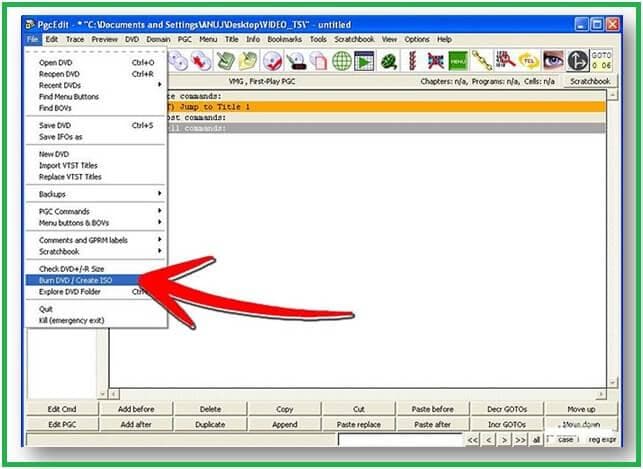The height and width of the screenshot is (469, 643).
Task: Click the green MENU toolbar icon
Action: coord(458,61)
